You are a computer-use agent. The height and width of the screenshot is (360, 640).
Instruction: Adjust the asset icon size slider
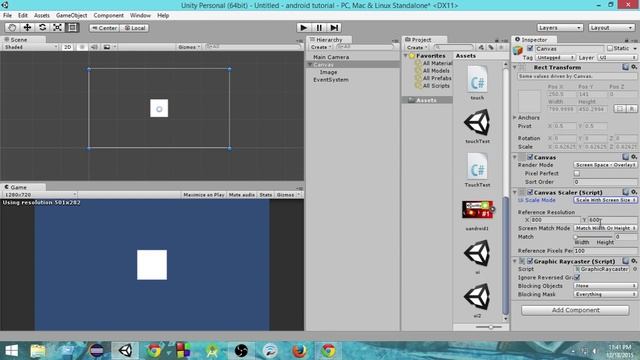pyautogui.click(x=490, y=327)
